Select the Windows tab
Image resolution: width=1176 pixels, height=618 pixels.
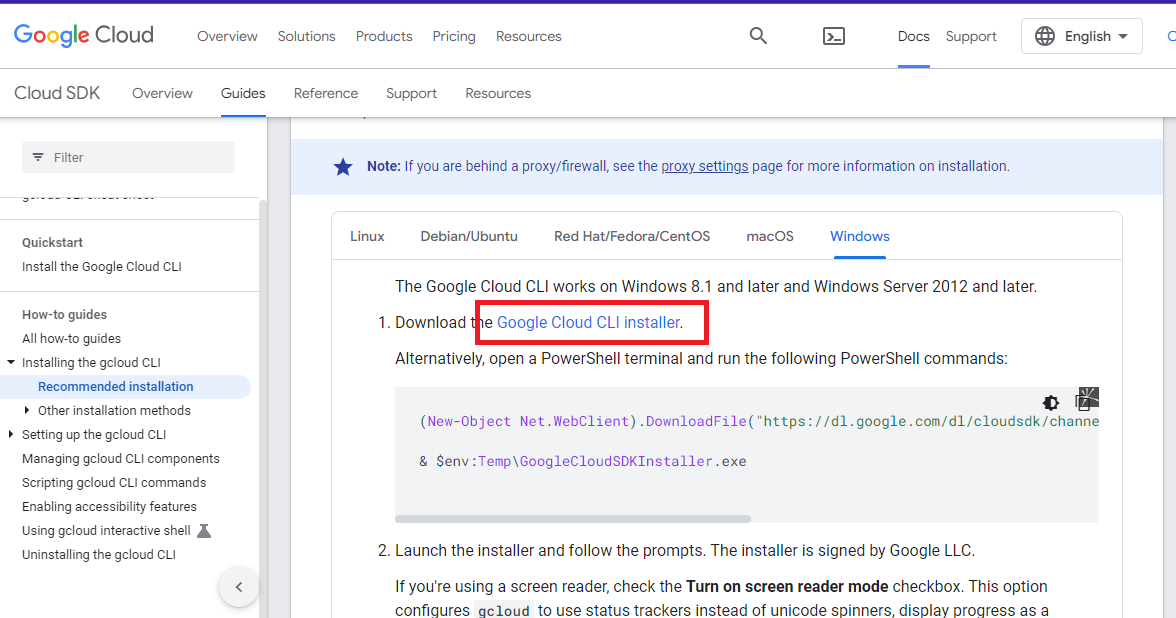click(860, 236)
